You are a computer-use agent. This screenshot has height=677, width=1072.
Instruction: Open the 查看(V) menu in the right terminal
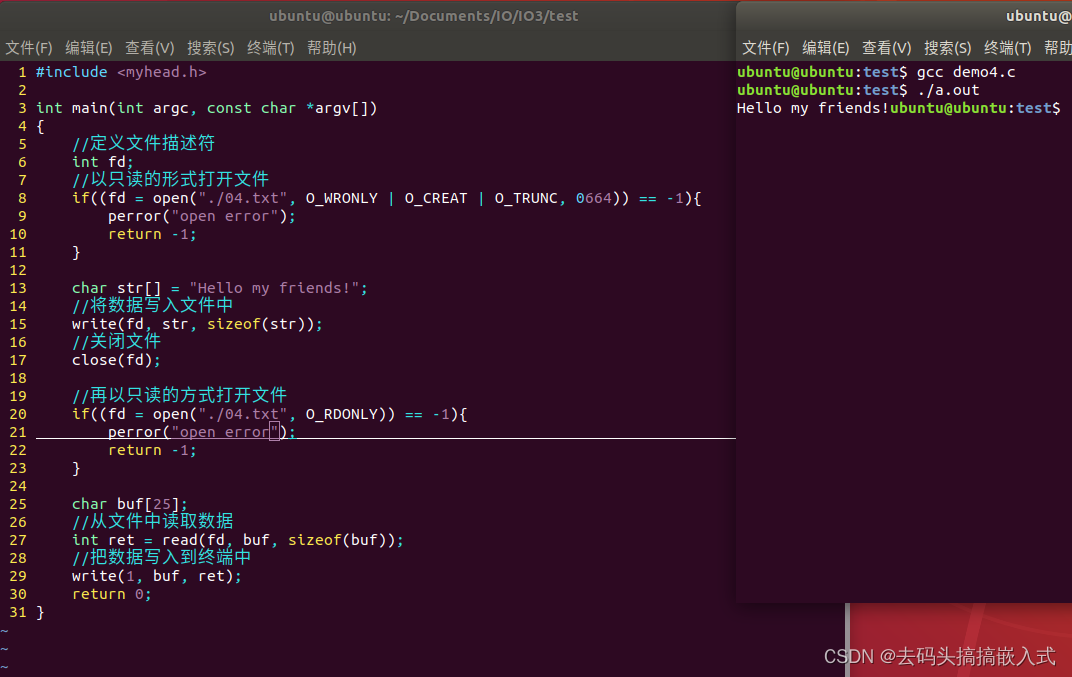886,47
